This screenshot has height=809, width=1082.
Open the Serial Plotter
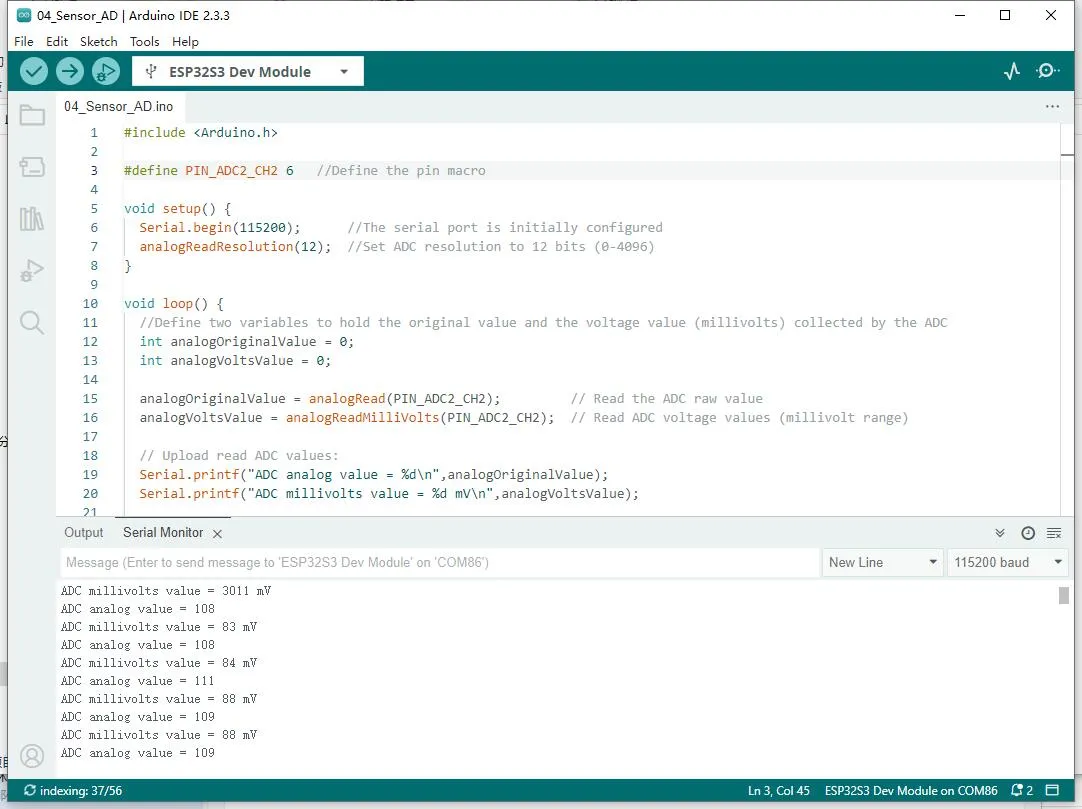1012,71
